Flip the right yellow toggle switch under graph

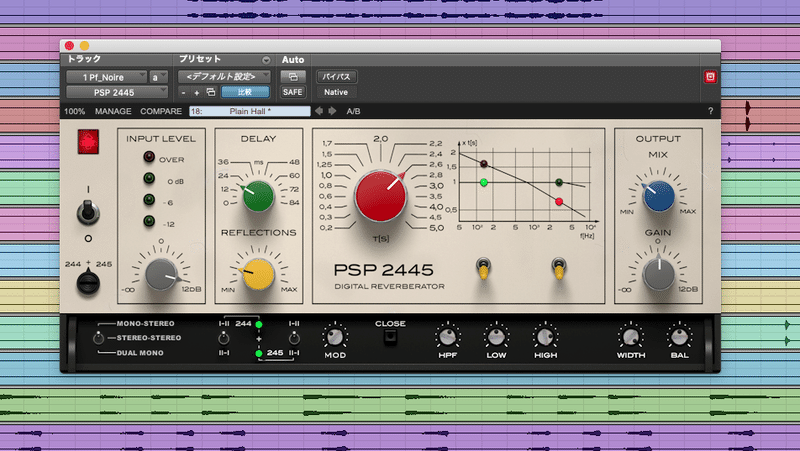point(559,269)
